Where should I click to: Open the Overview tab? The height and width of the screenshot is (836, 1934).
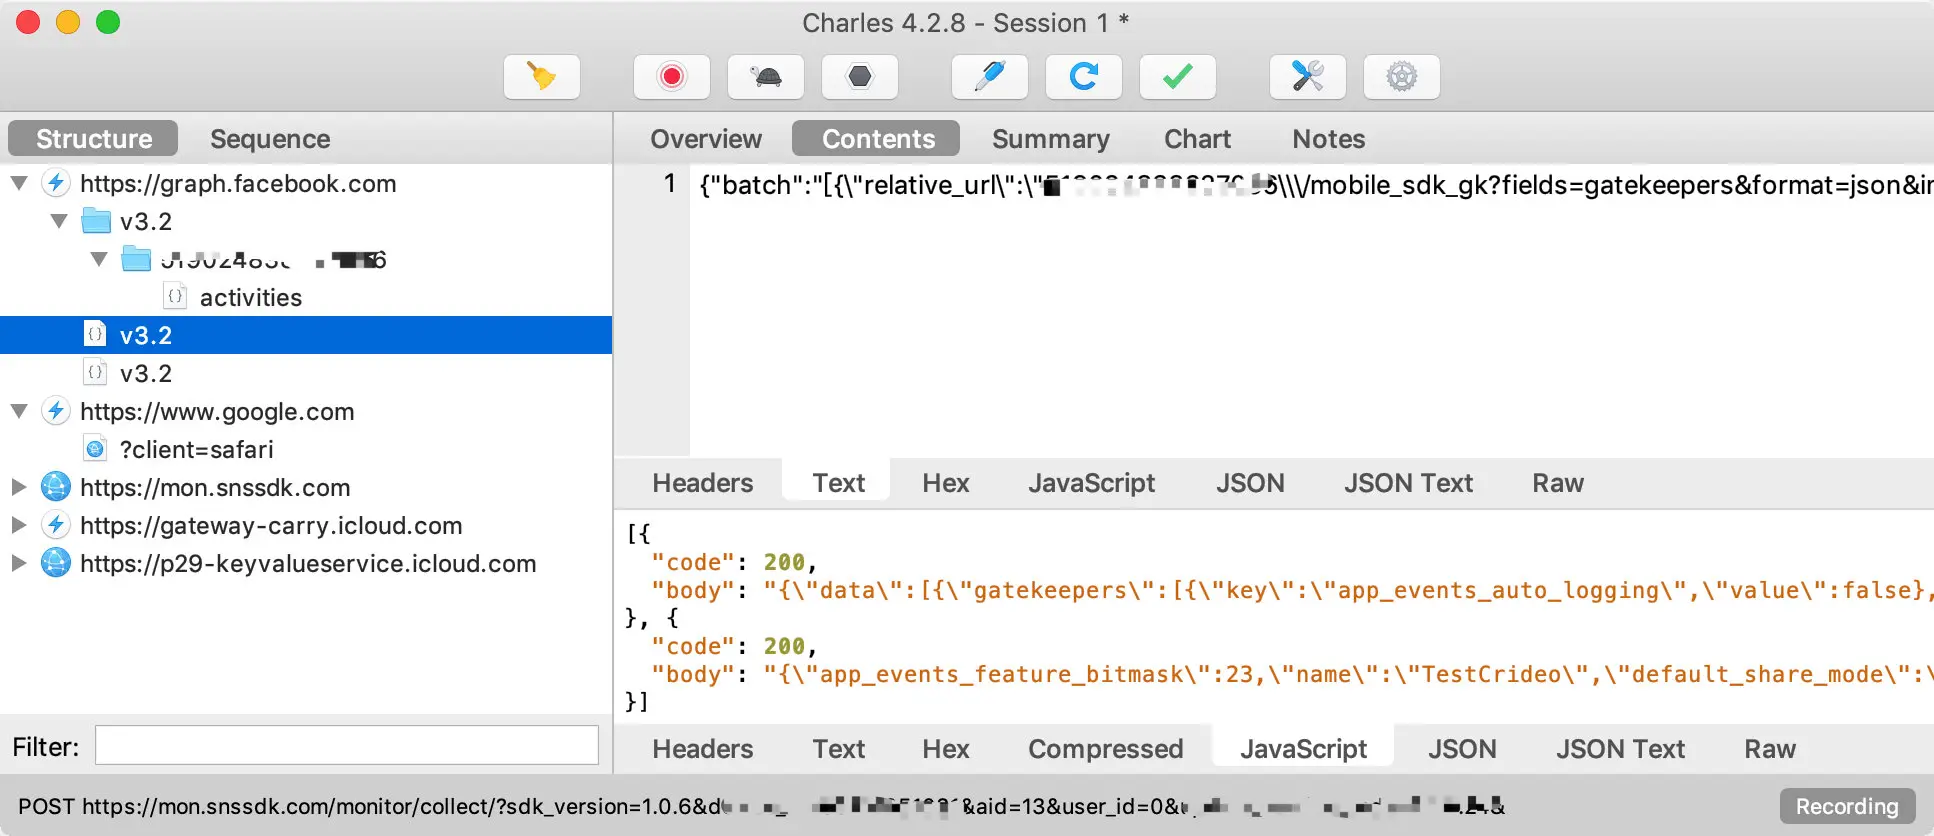[706, 138]
